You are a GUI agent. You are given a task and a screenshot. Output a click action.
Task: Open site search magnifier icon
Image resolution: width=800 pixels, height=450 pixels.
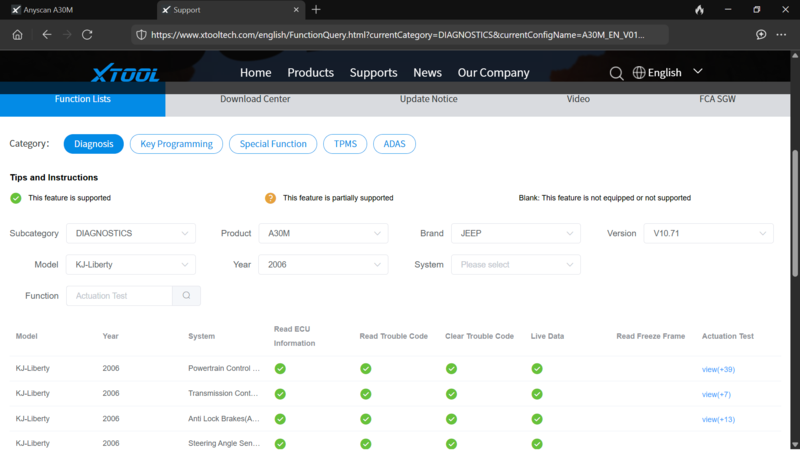616,73
